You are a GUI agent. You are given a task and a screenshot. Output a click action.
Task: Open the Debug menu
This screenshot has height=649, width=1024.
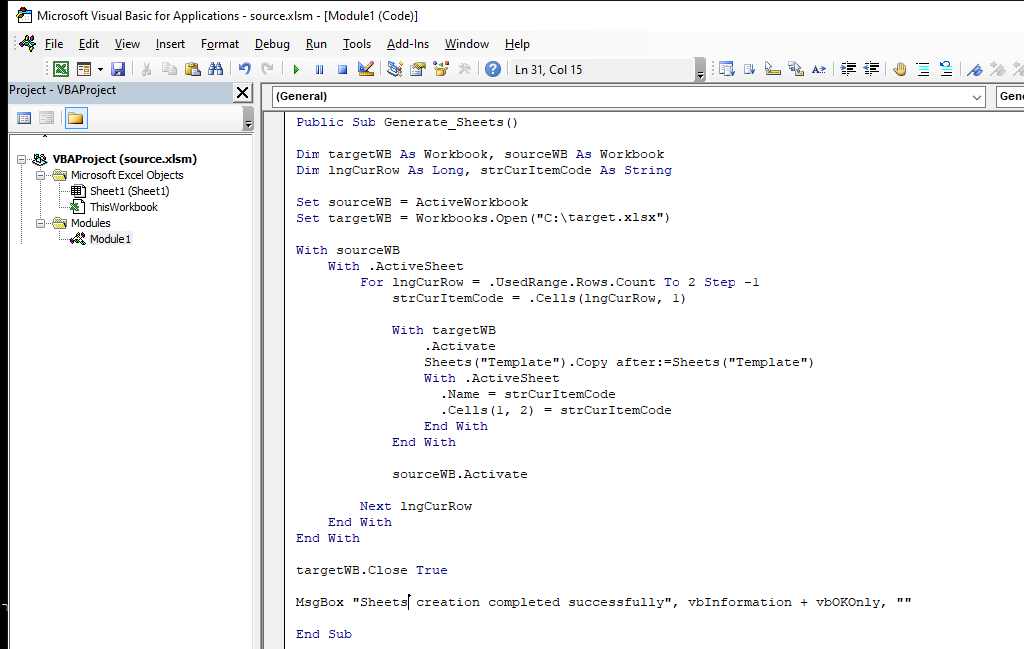(x=272, y=44)
